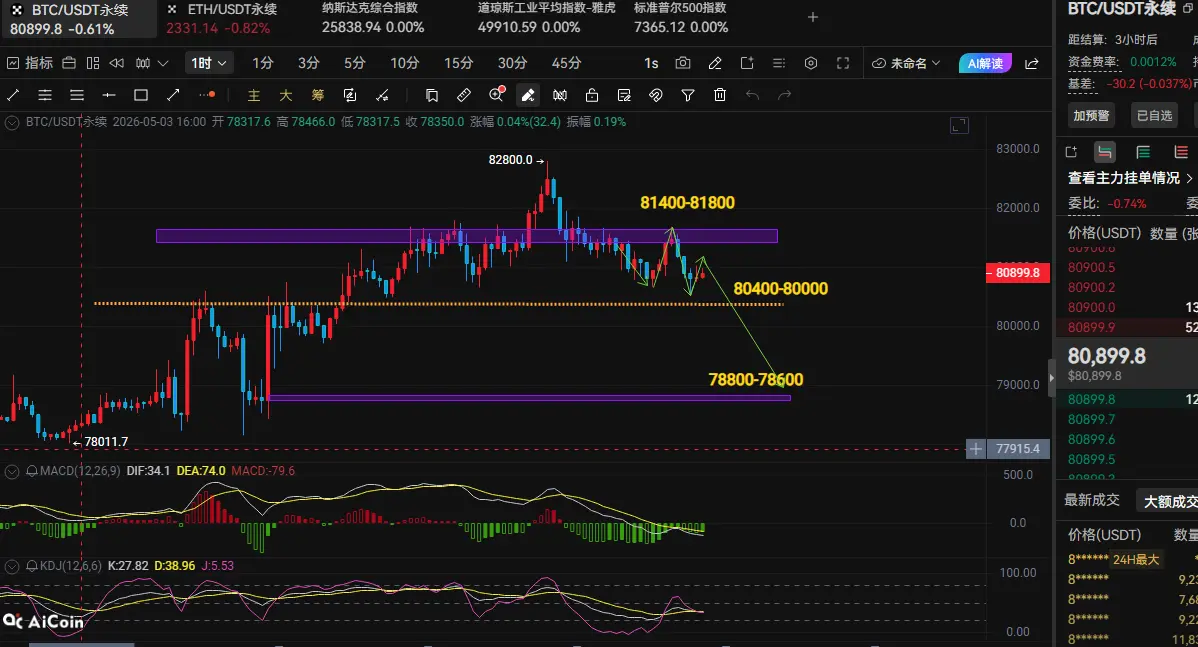Viewport: 1198px width, 647px height.
Task: Switch to the 3分 timeframe
Action: click(309, 63)
